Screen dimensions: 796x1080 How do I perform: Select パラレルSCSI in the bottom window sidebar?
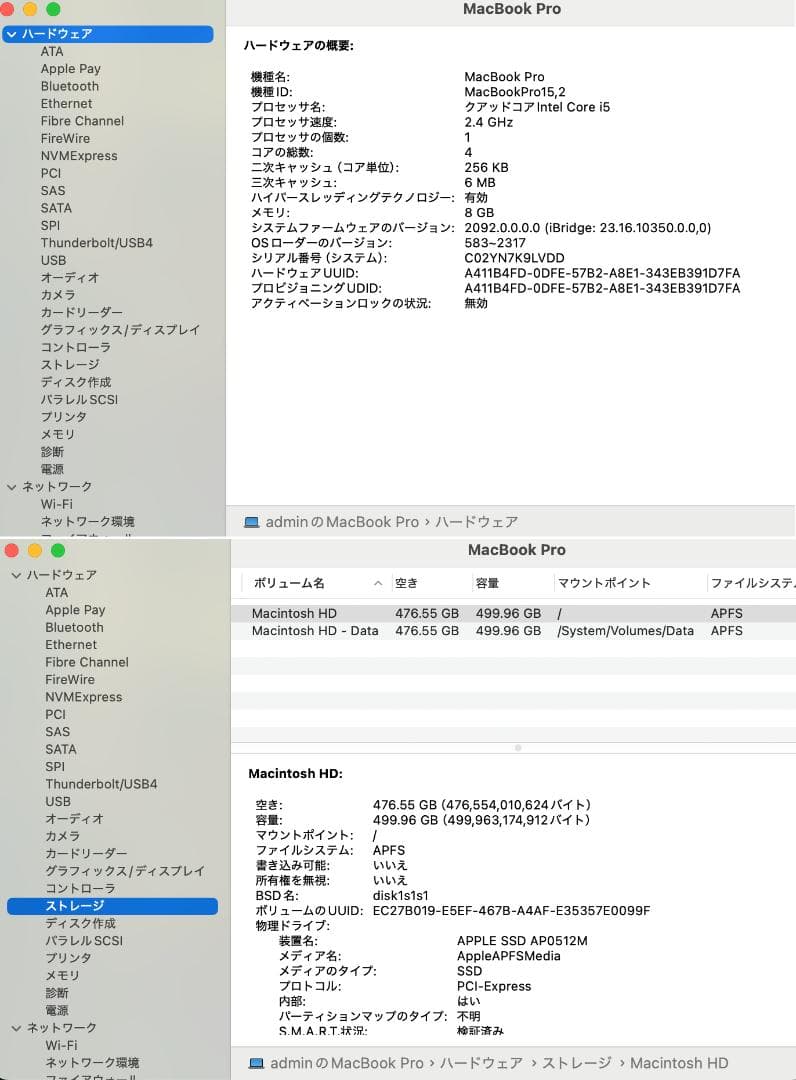click(x=84, y=941)
